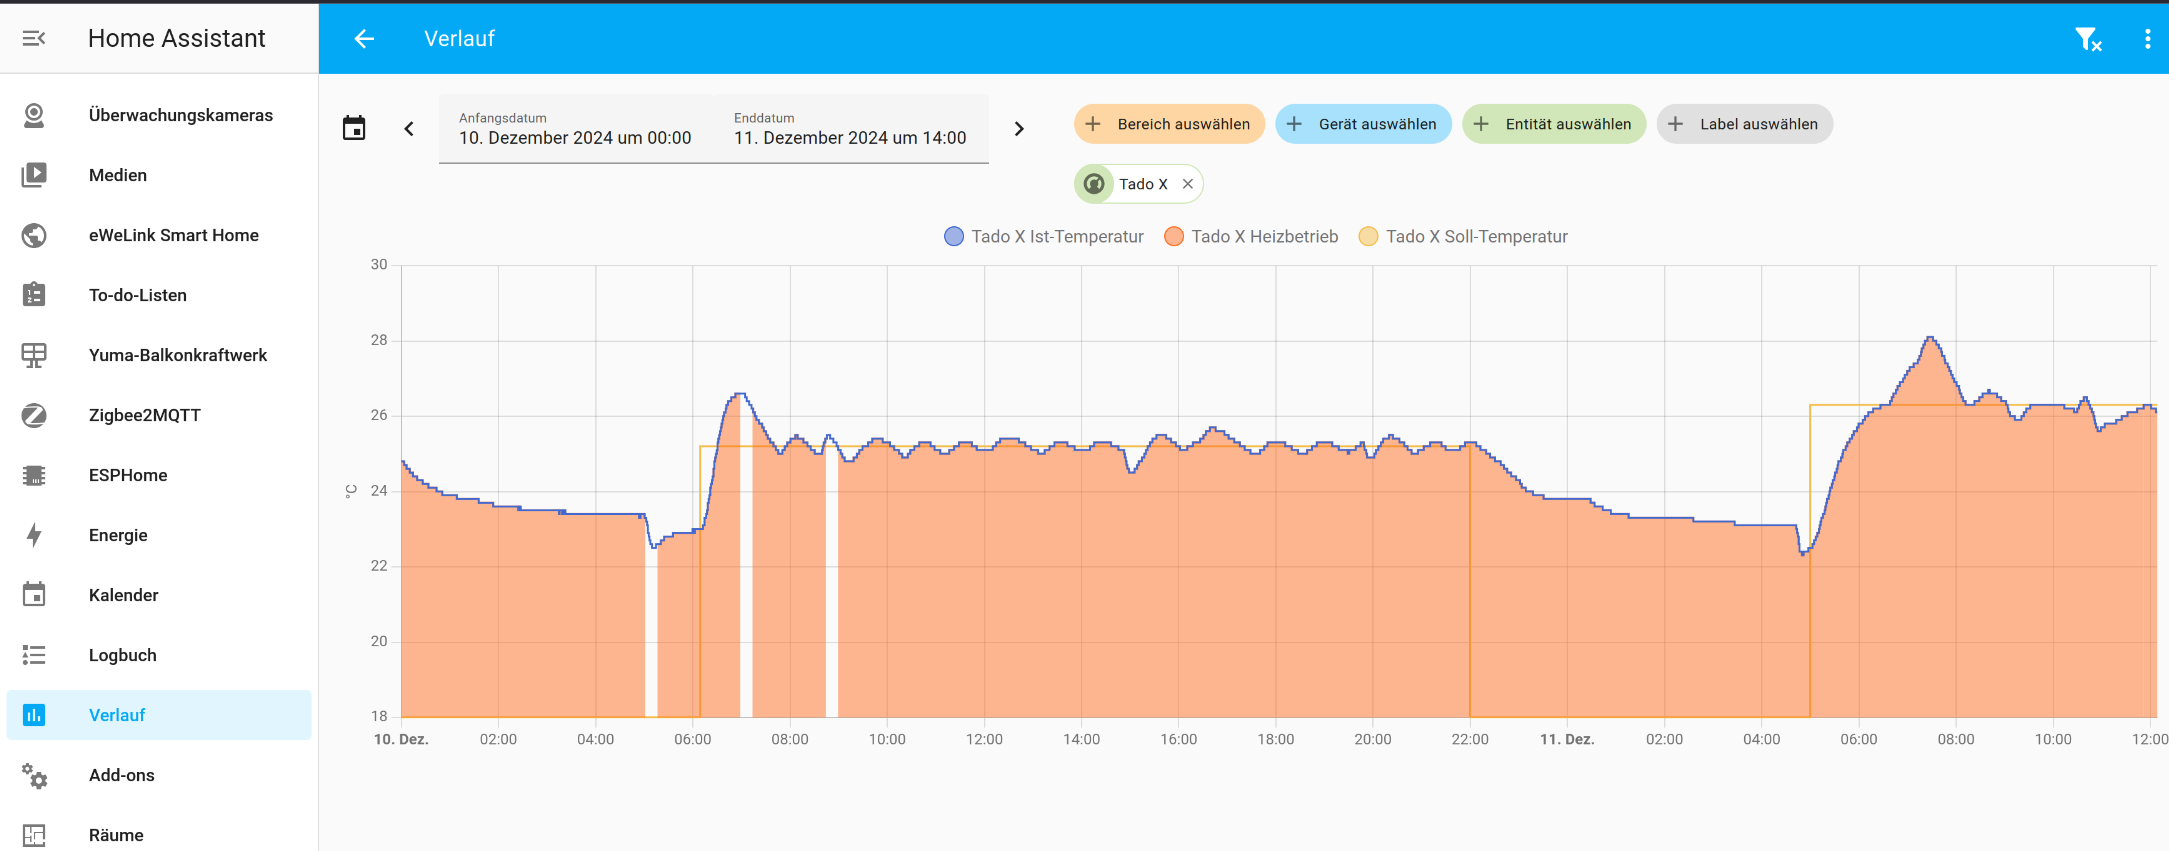Click the orange Heizbetrieb legend swatch

click(1174, 237)
